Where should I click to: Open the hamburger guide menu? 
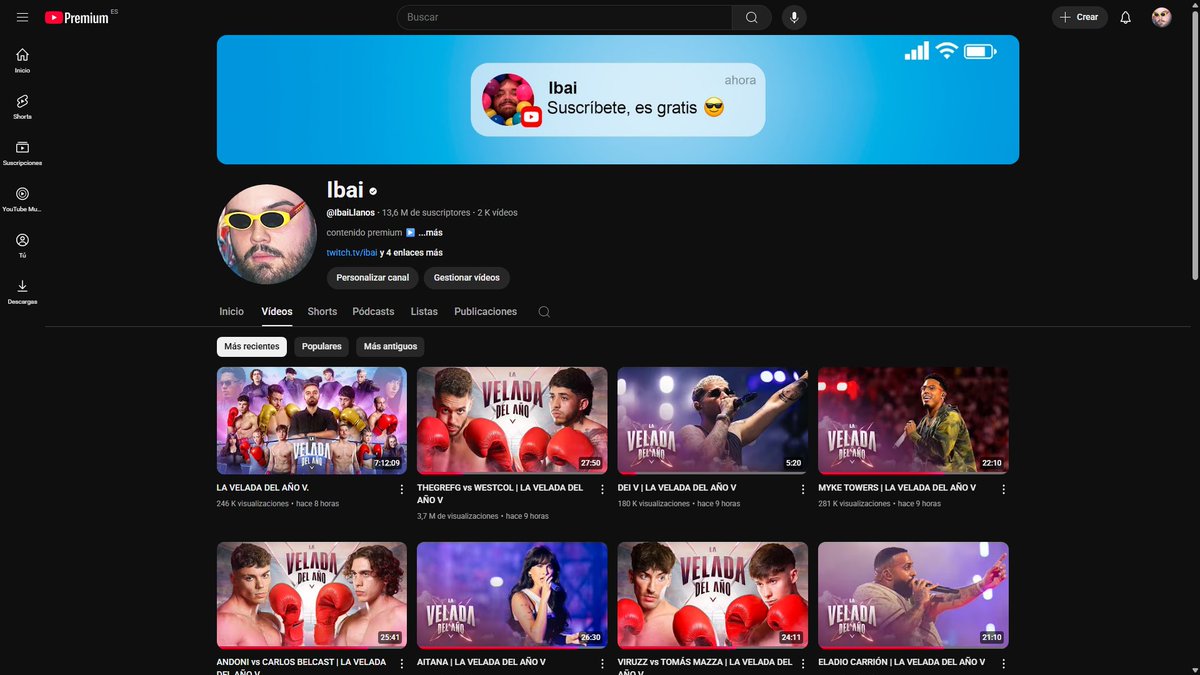(22, 17)
